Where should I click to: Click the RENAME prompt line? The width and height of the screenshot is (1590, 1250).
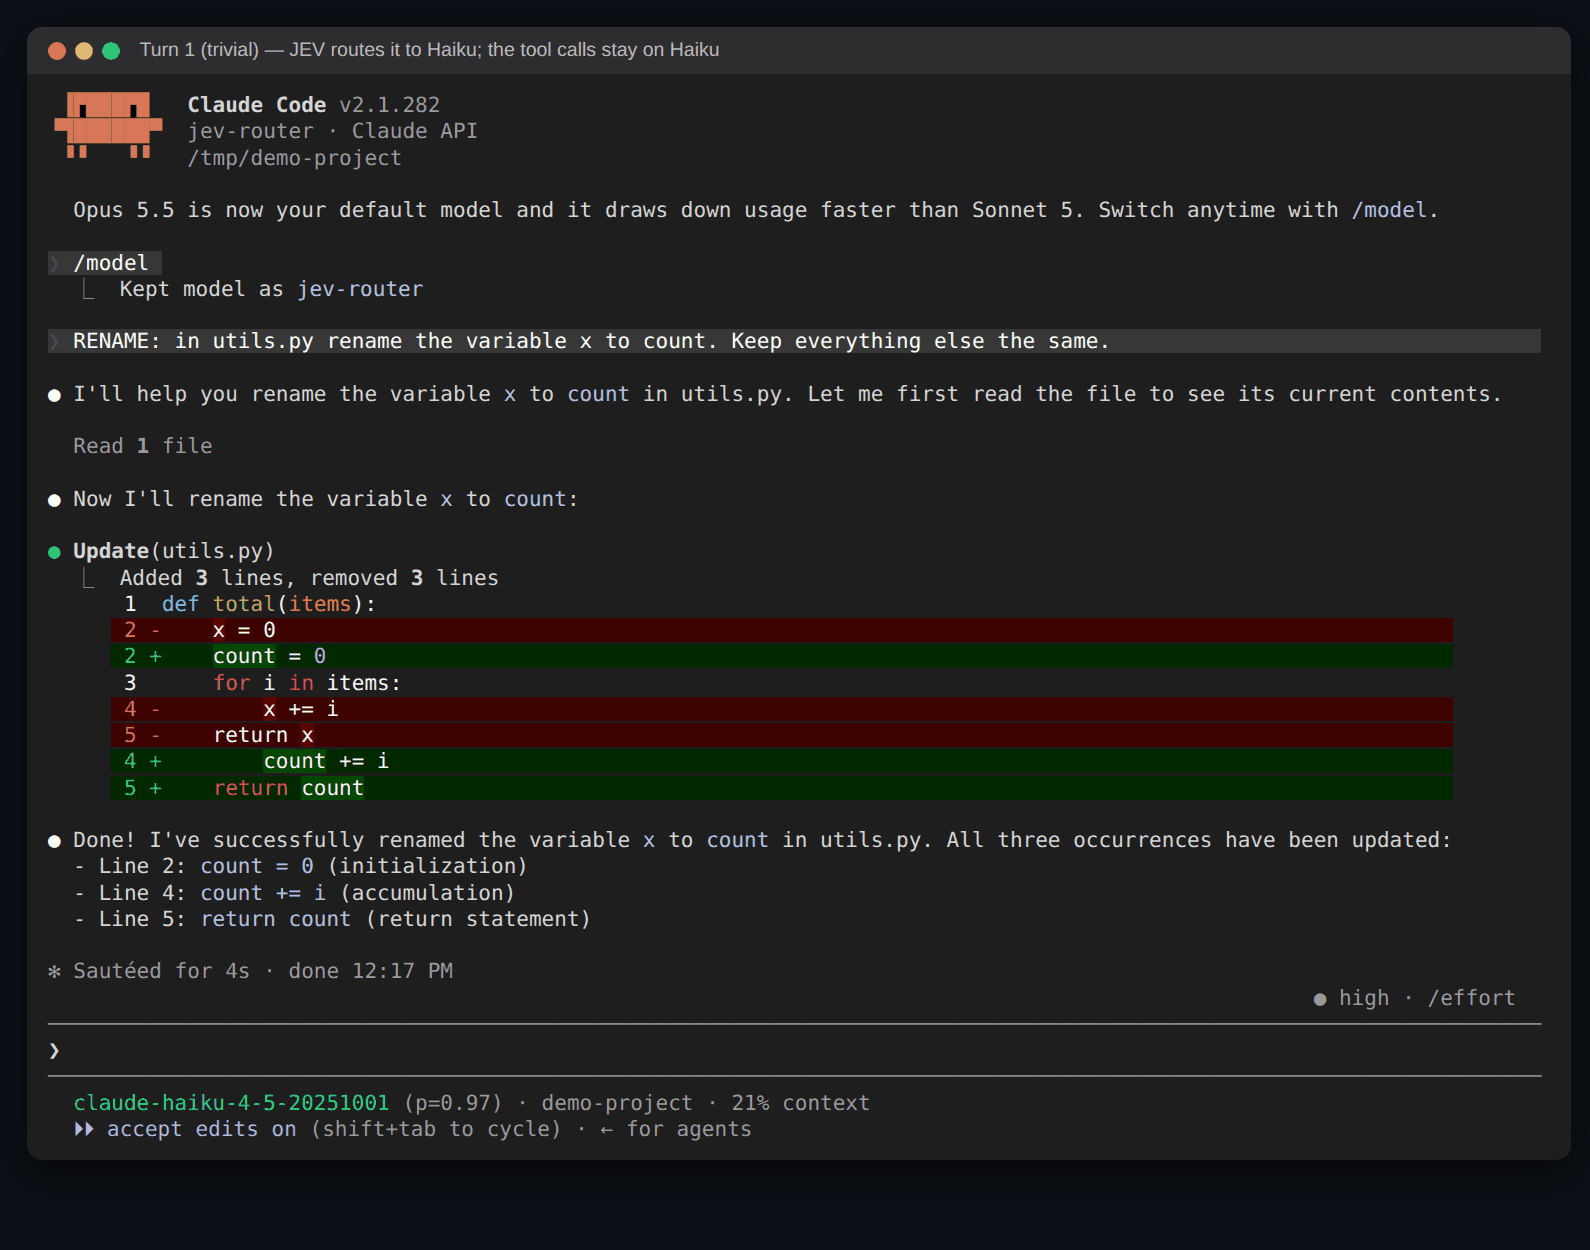pos(794,341)
